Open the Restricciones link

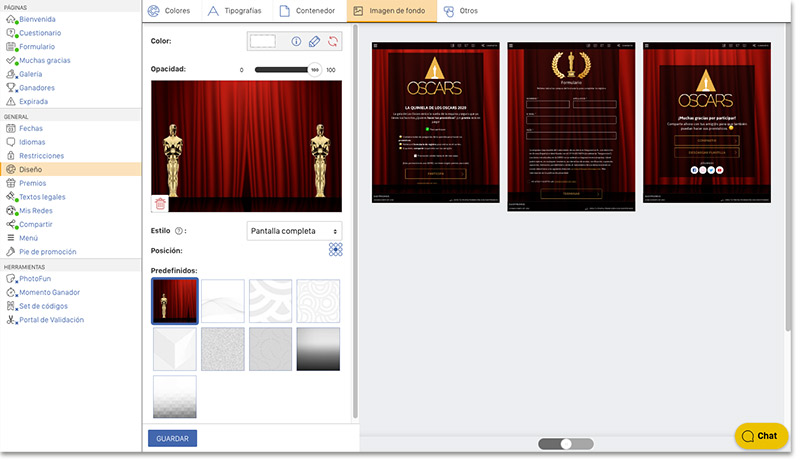click(41, 156)
